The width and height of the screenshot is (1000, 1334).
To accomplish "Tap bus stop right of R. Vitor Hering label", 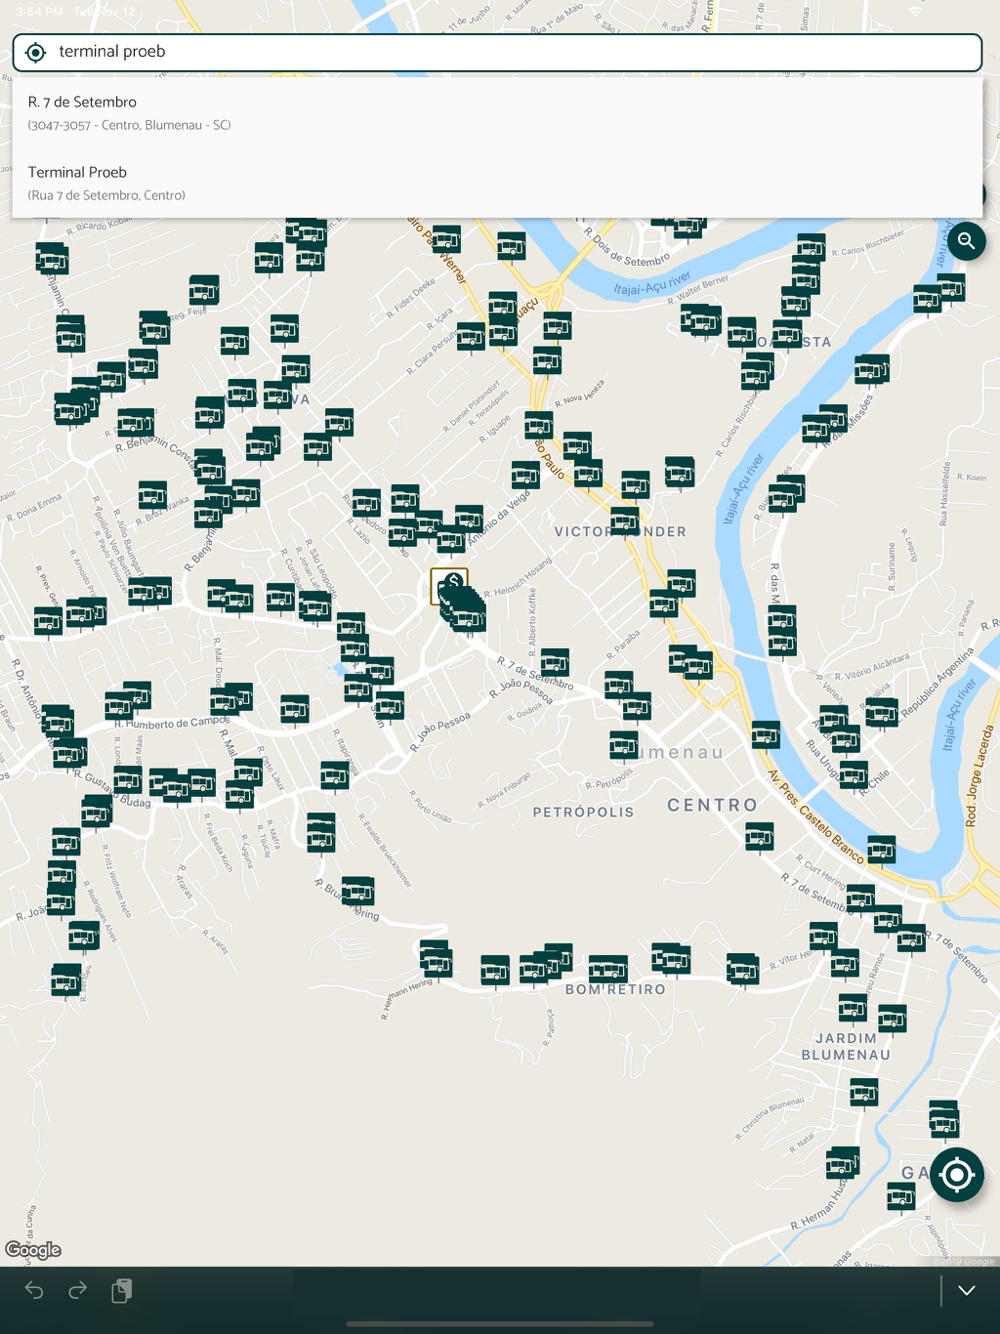I will click(x=823, y=936).
